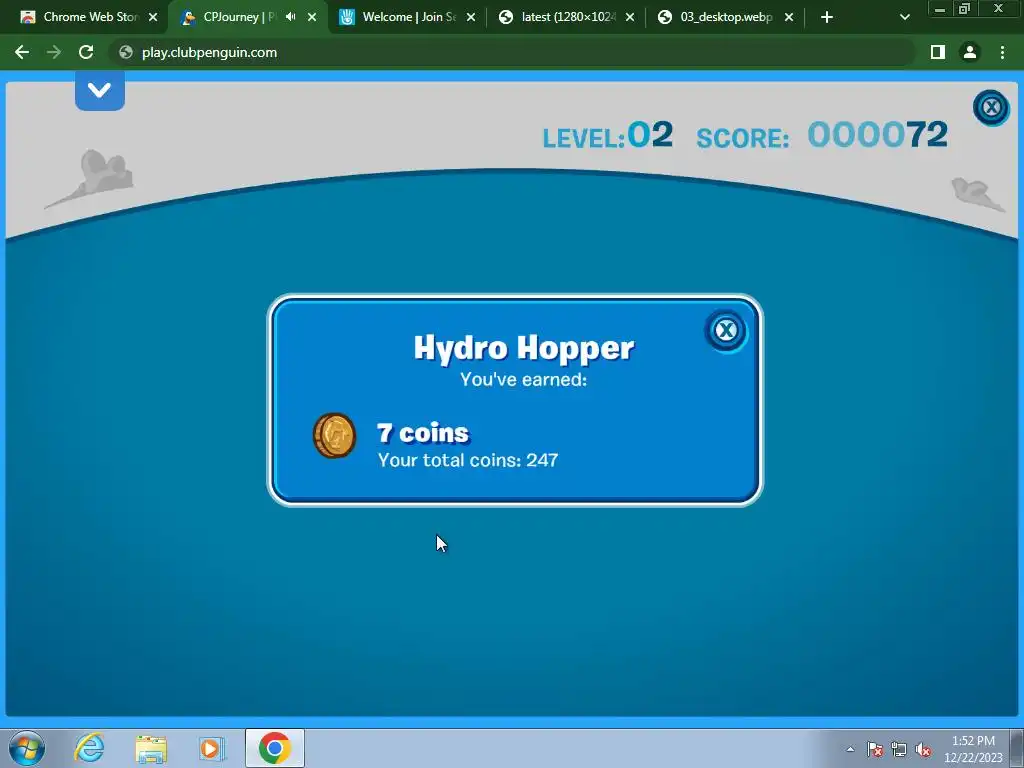Screen dimensions: 1024x768
Task: Reload the current page
Action: point(86,52)
